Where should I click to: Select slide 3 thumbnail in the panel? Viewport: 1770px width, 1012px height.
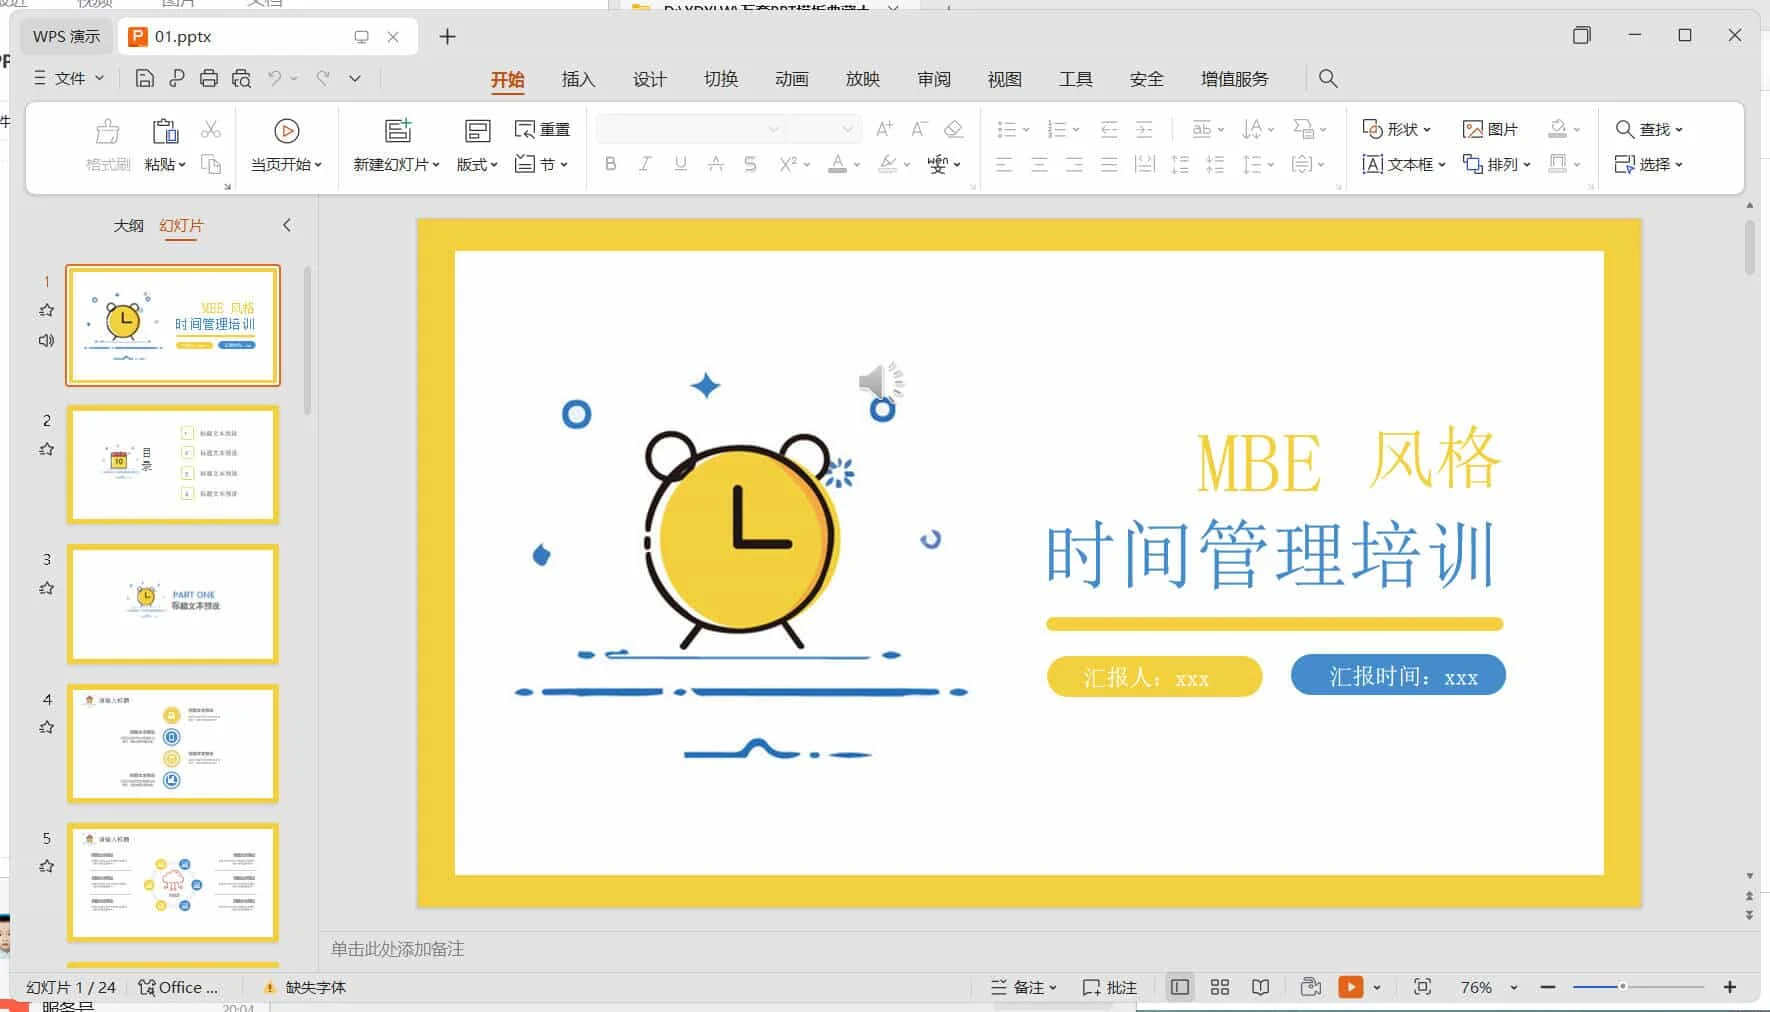point(173,604)
